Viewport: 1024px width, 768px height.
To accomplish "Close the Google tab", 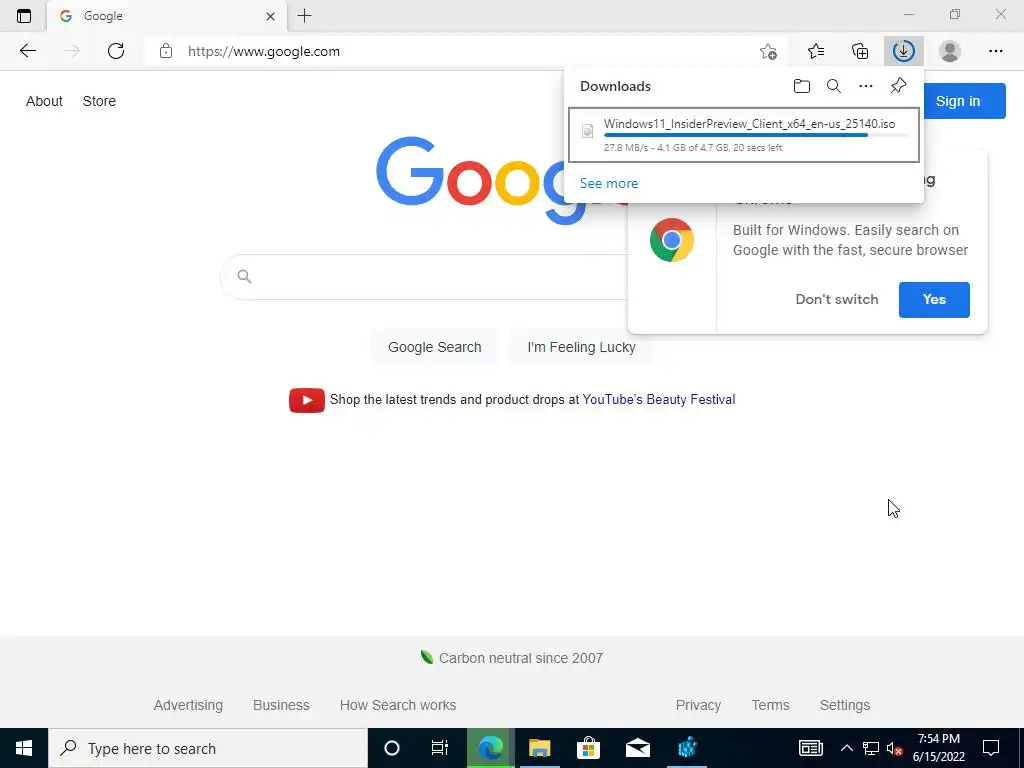I will (x=270, y=16).
